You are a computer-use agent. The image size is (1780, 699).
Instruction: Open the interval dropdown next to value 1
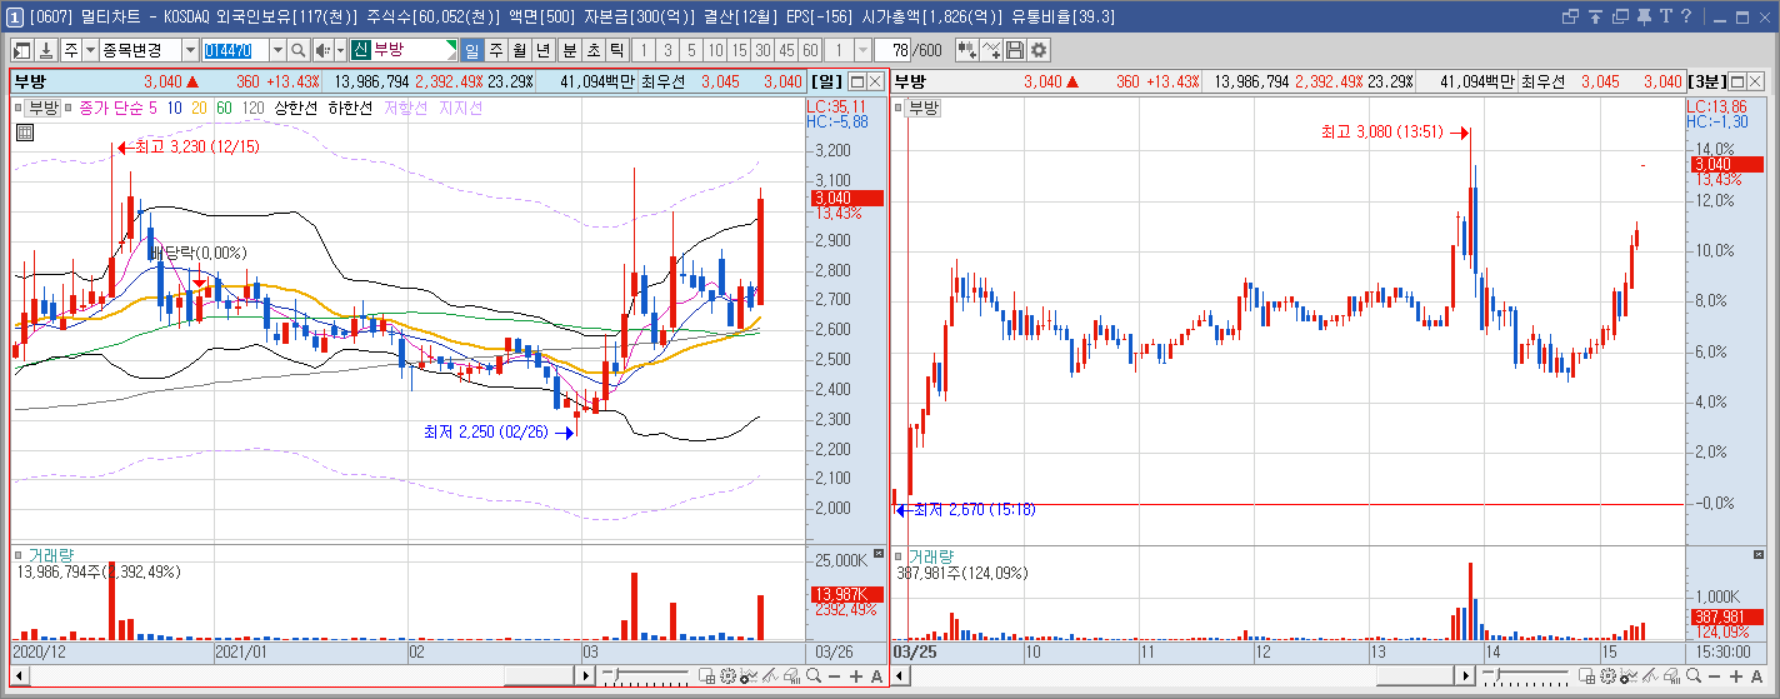pos(863,50)
